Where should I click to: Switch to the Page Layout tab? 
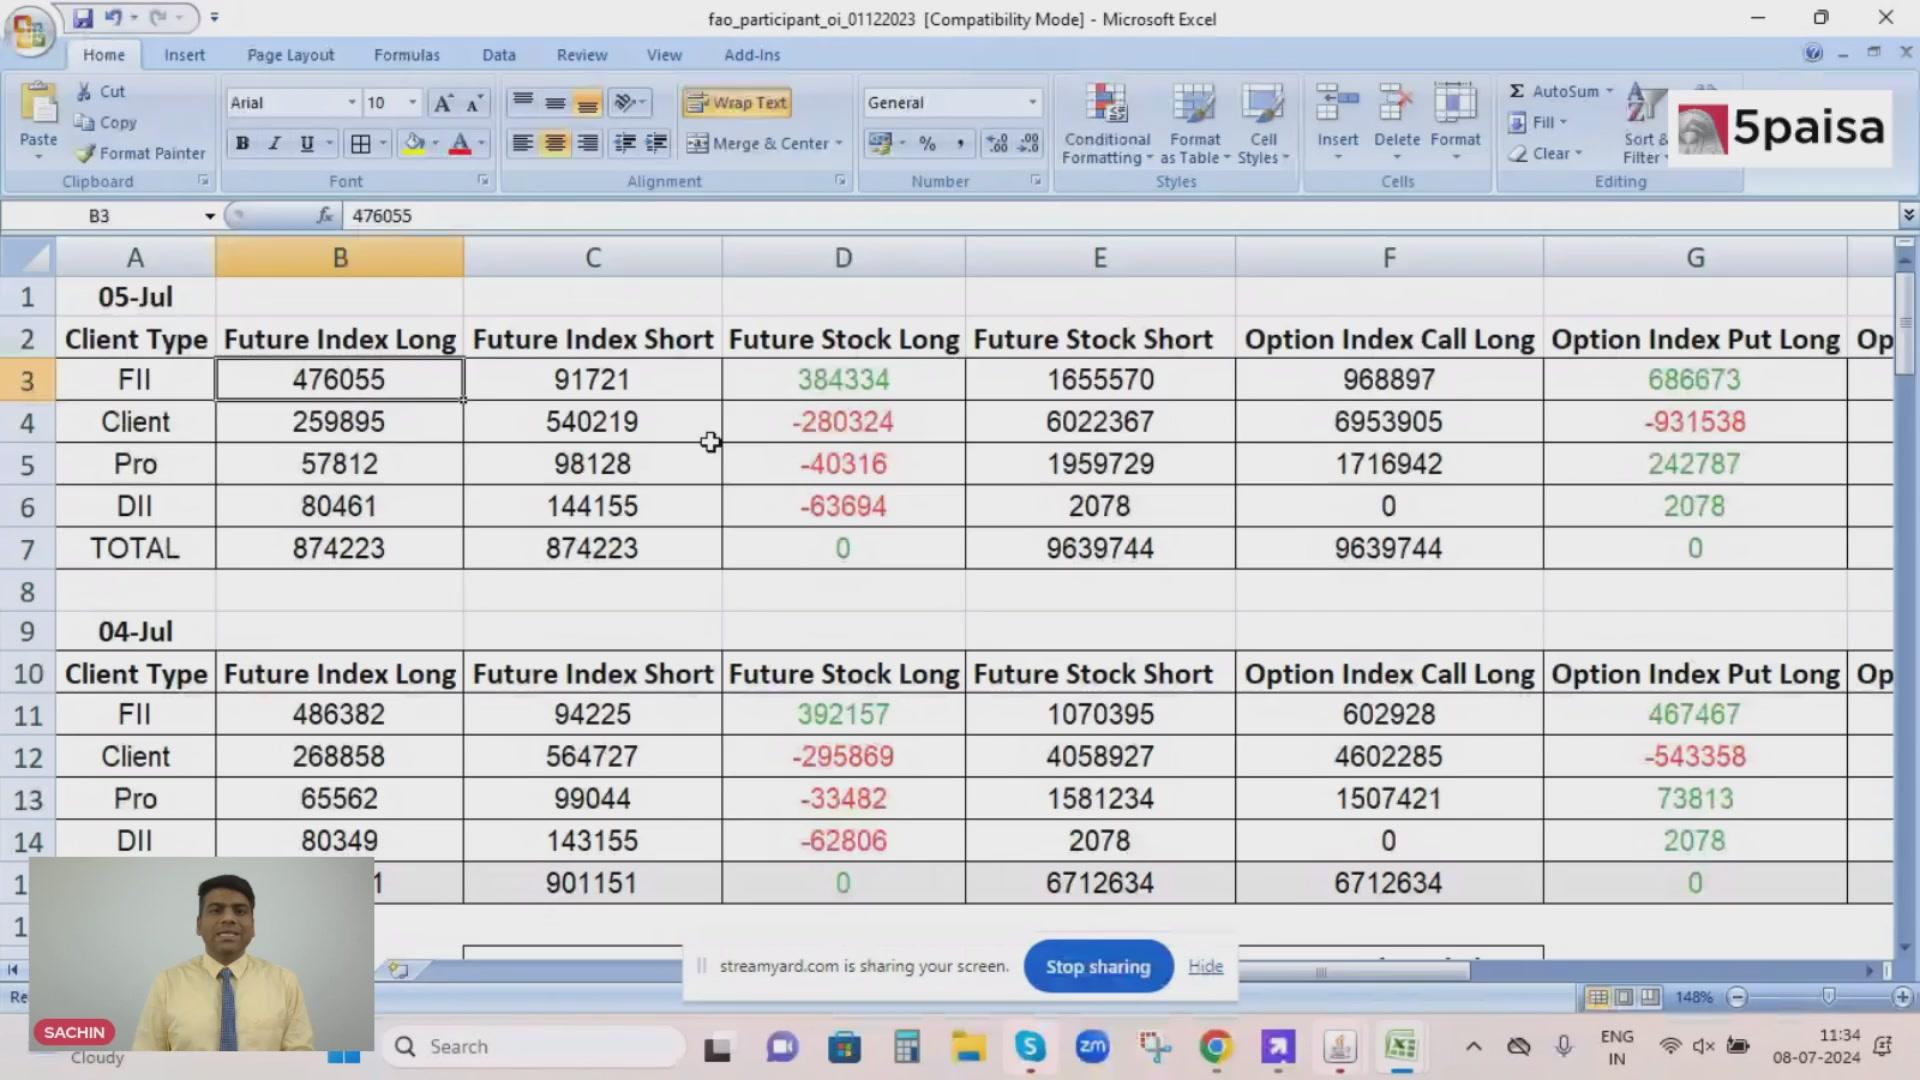tap(290, 55)
